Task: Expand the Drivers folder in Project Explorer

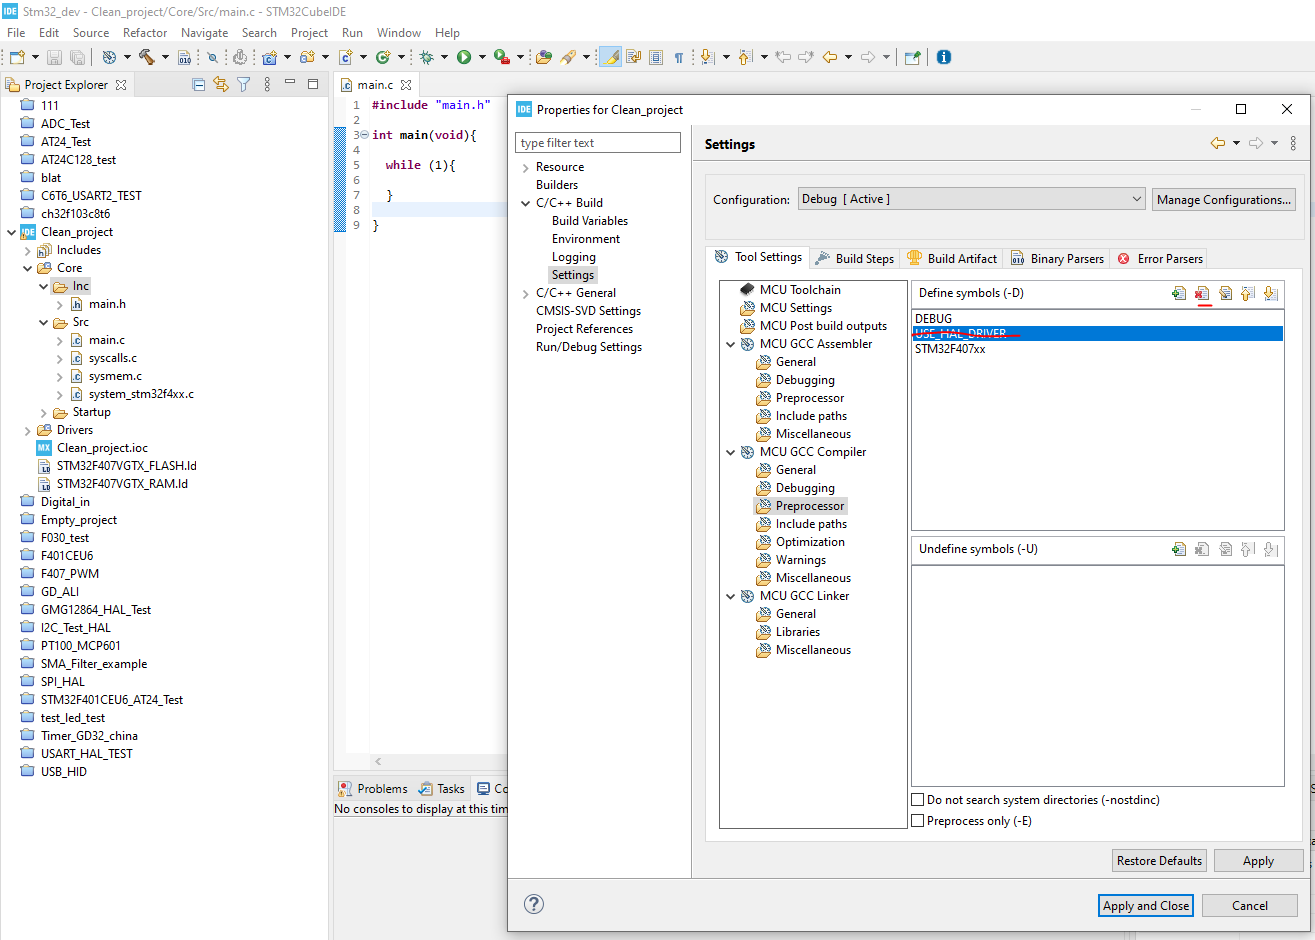Action: pyautogui.click(x=27, y=429)
